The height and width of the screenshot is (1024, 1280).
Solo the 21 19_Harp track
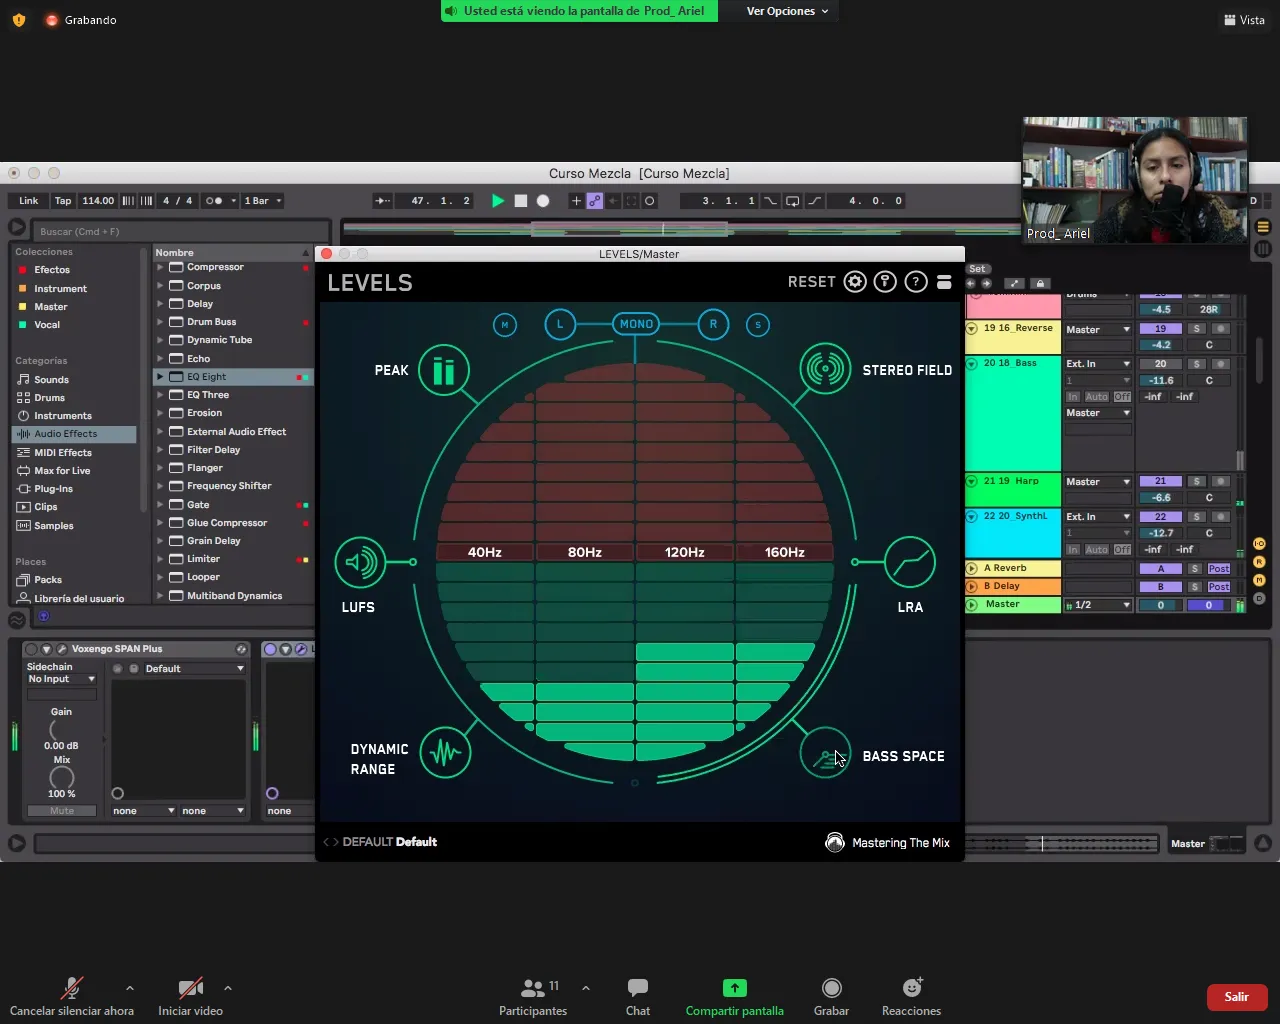point(1196,481)
